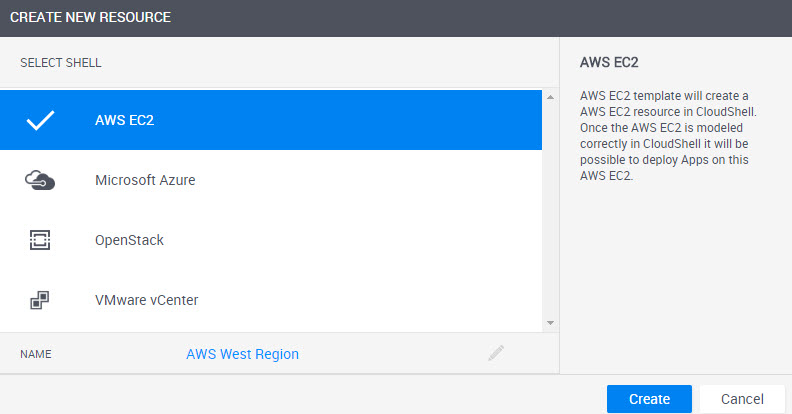792x414 pixels.
Task: Click the CREATE NEW RESOURCE title
Action: click(x=90, y=17)
